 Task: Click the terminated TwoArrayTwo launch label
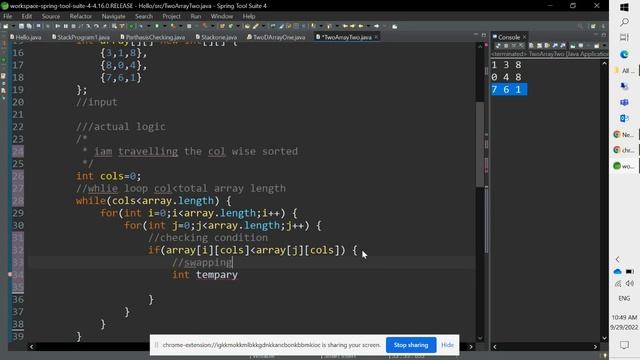(549, 54)
